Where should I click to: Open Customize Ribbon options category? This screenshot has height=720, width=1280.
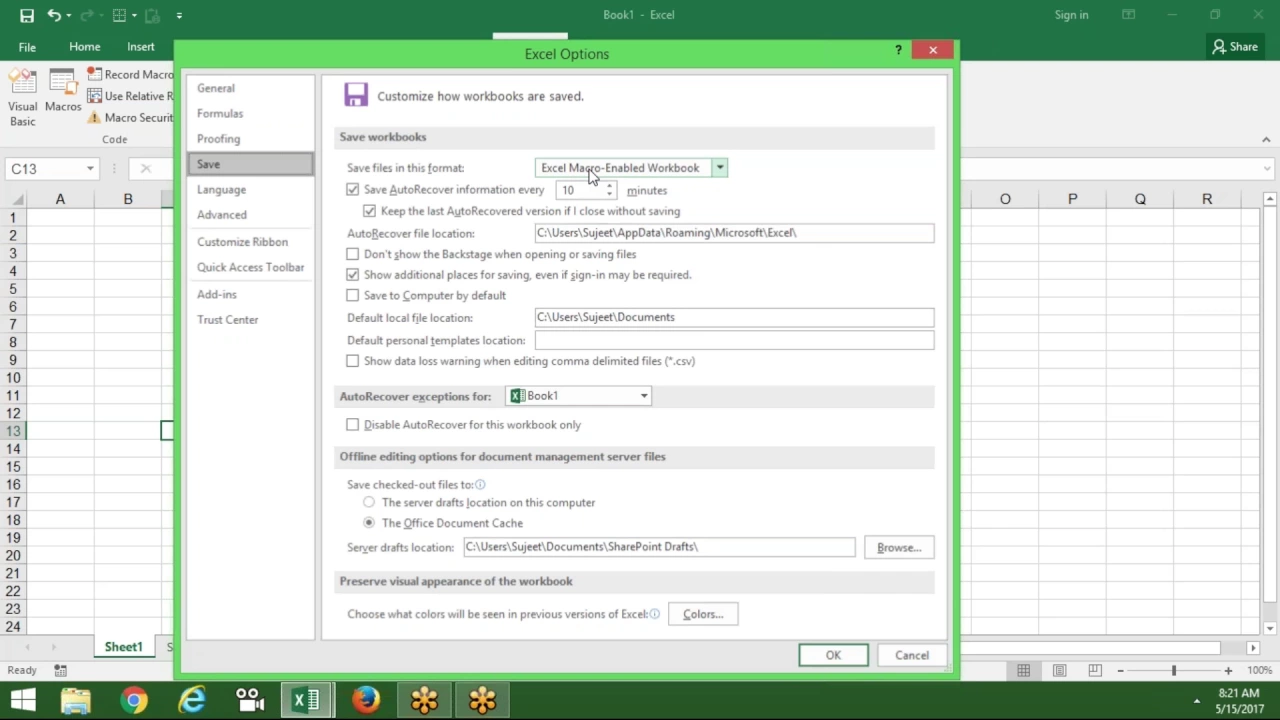(x=250, y=241)
